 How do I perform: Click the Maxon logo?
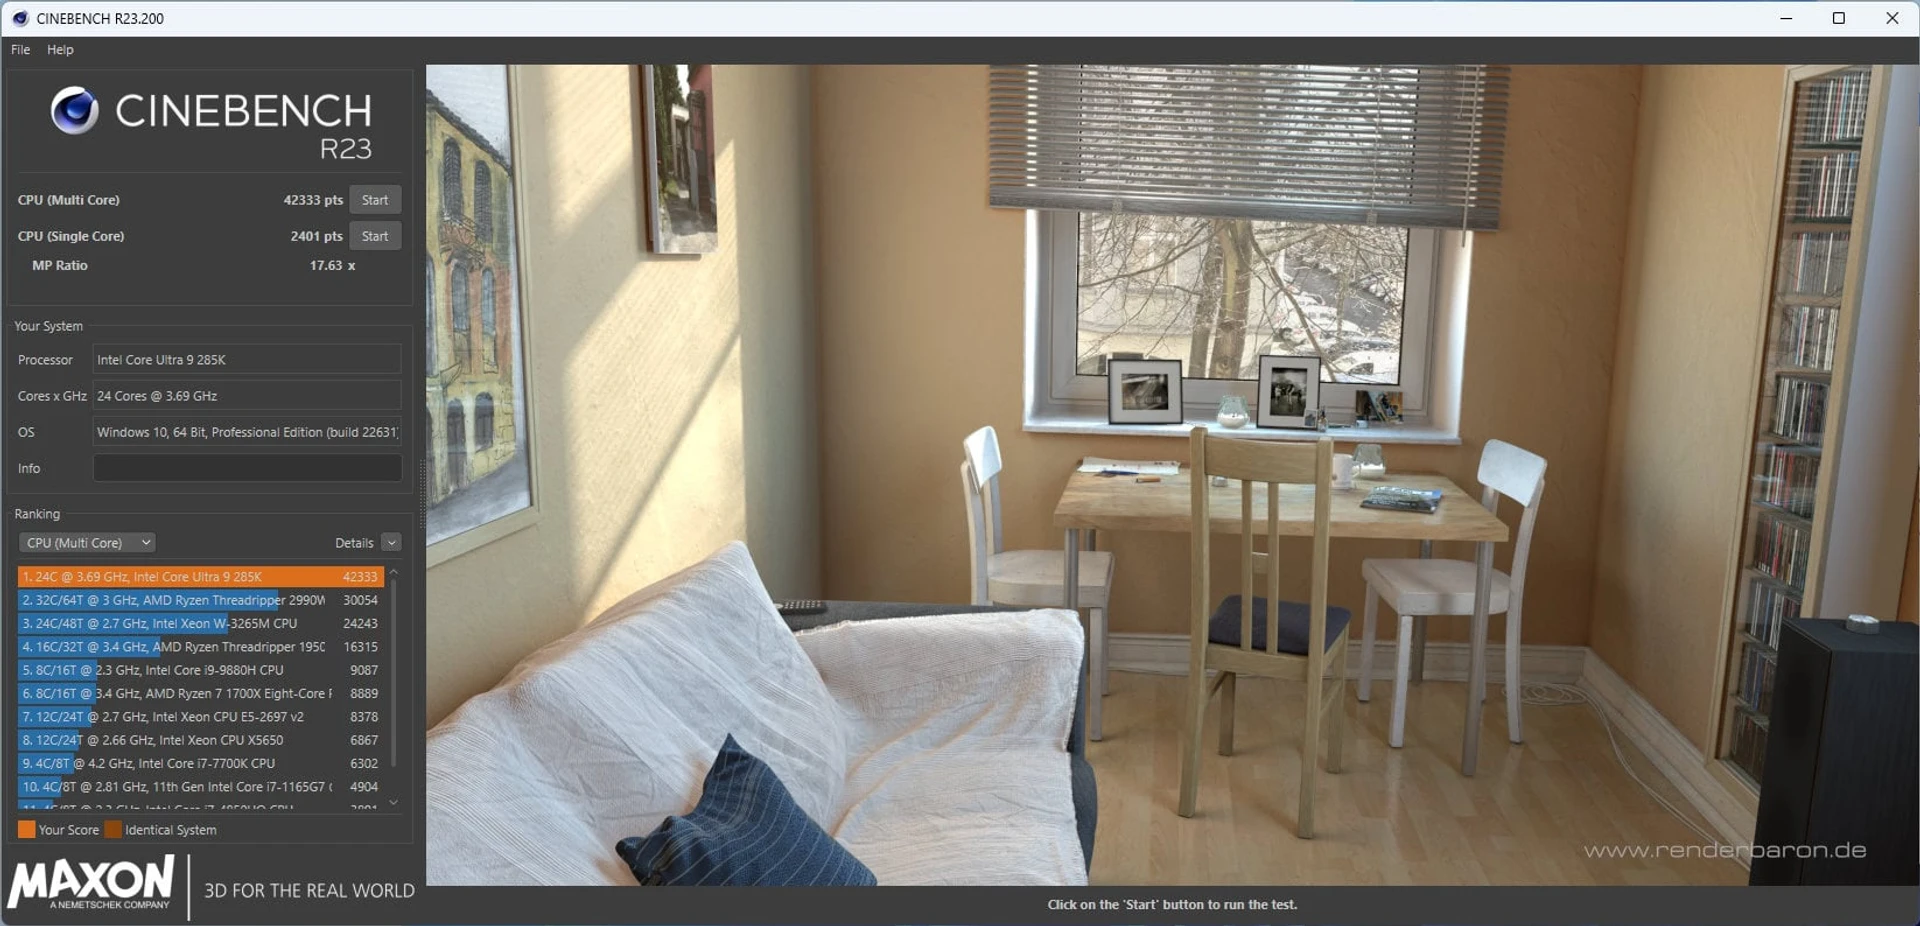click(91, 882)
